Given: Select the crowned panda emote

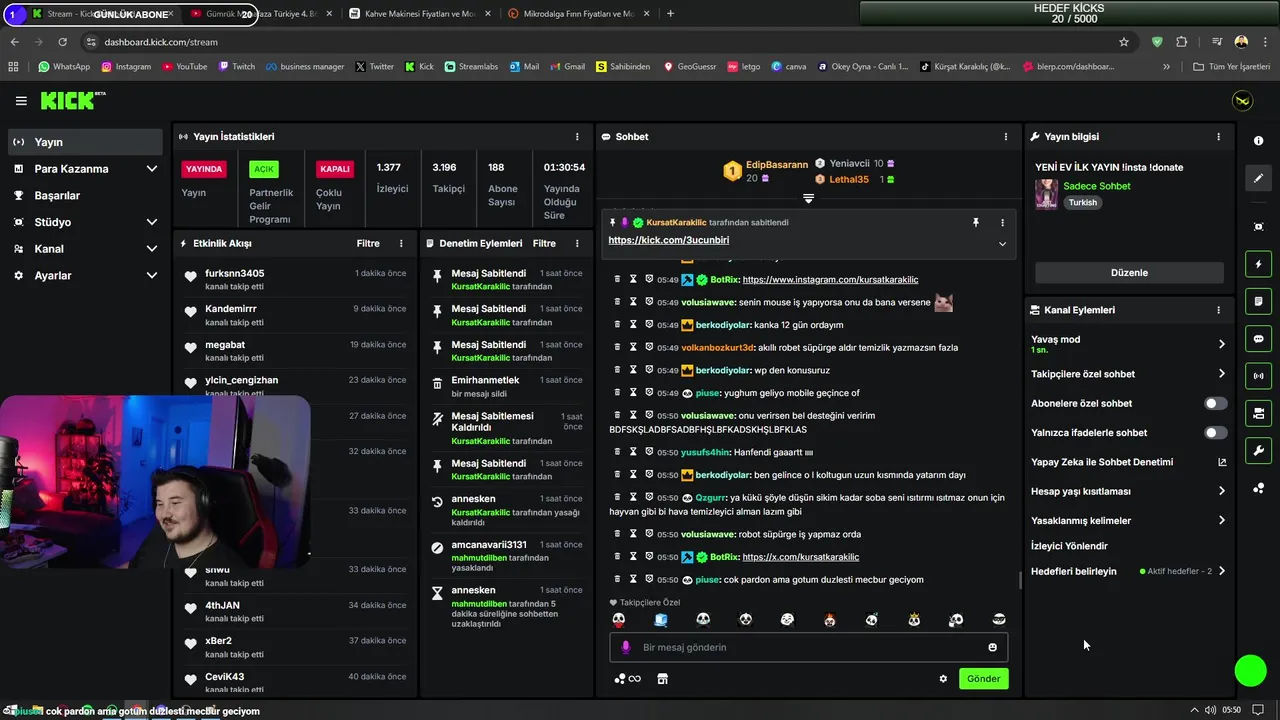Looking at the screenshot, I should pos(914,620).
